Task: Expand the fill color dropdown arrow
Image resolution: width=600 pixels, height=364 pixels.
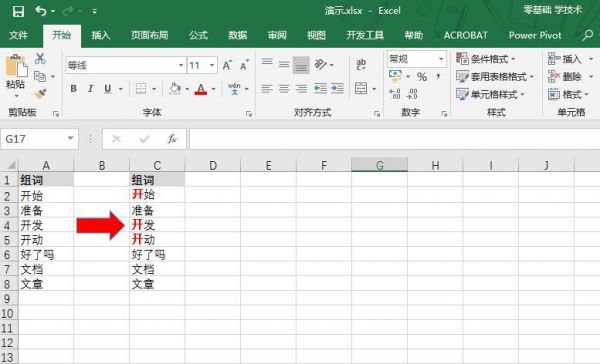Action: 187,89
